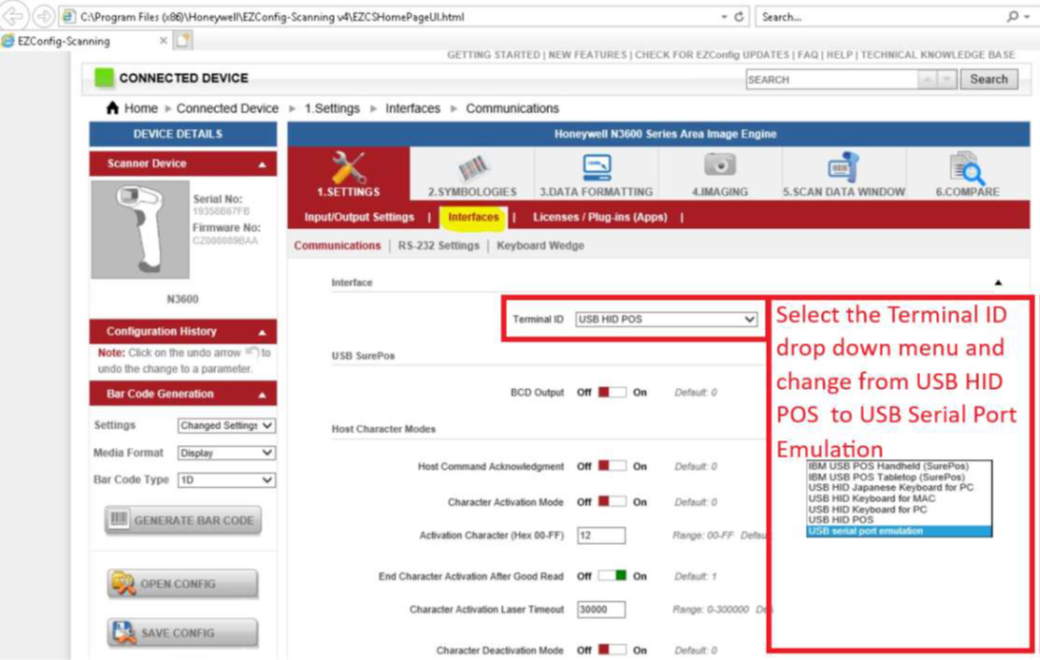1040x660 pixels.
Task: Collapse the Interface section triangle
Action: pos(998,283)
